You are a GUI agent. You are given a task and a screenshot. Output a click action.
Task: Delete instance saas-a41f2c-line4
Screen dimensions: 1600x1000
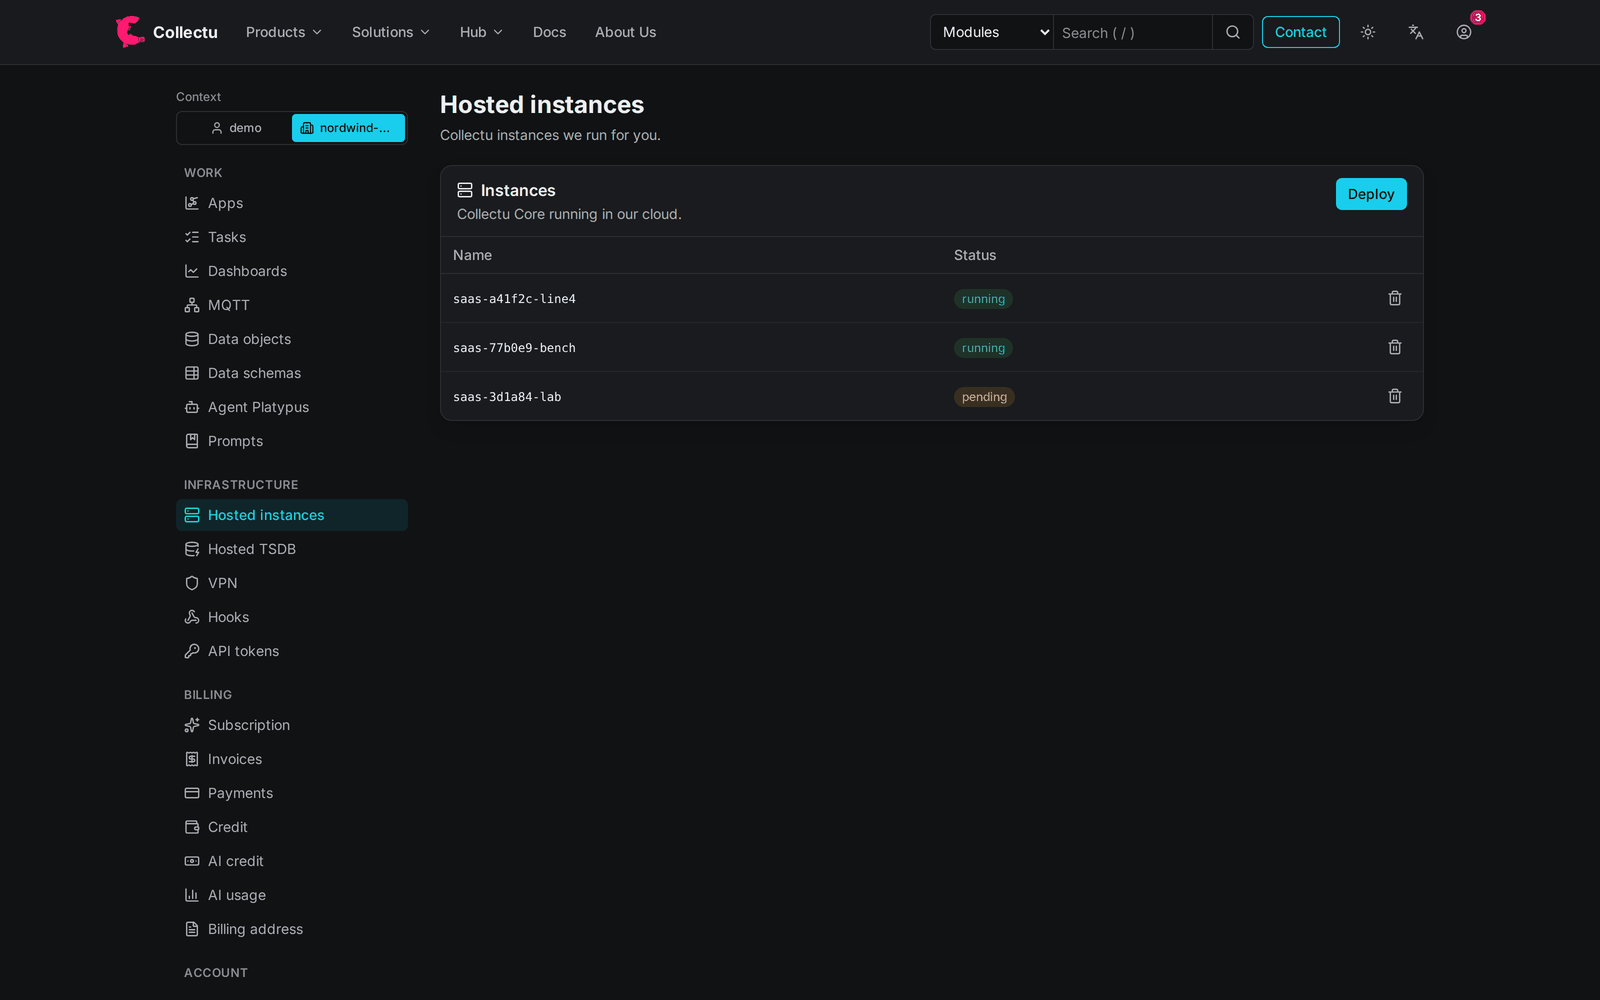[1395, 298]
